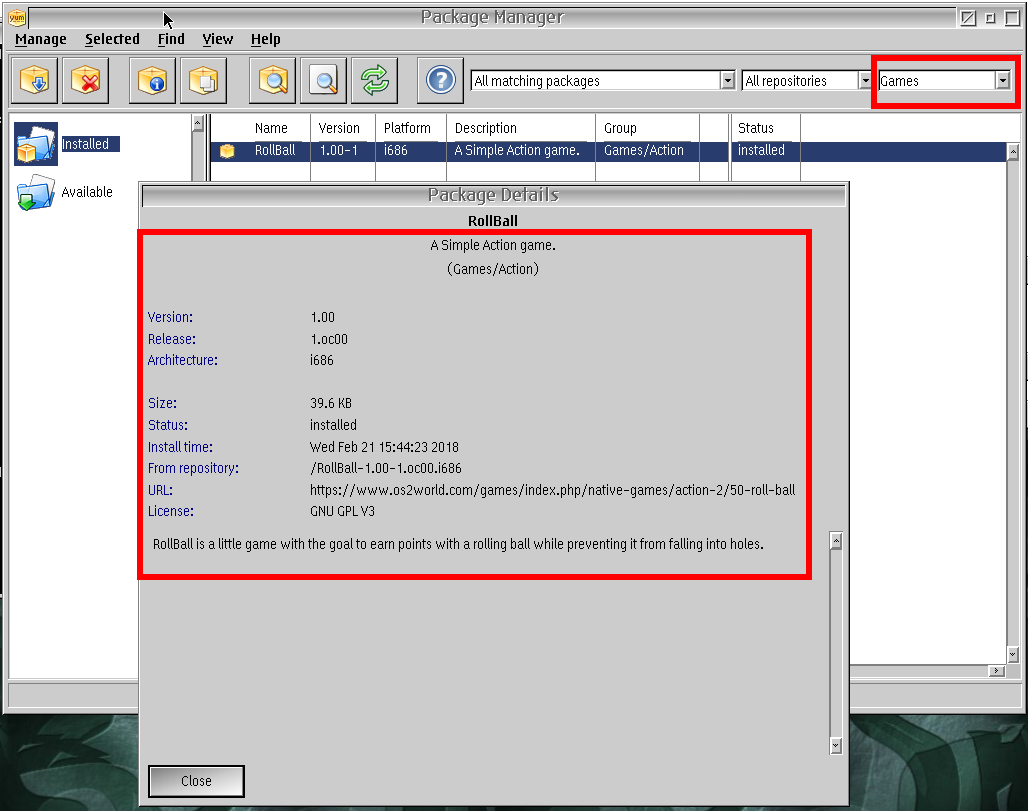Expand the All repositories dropdown arrow

(x=865, y=81)
